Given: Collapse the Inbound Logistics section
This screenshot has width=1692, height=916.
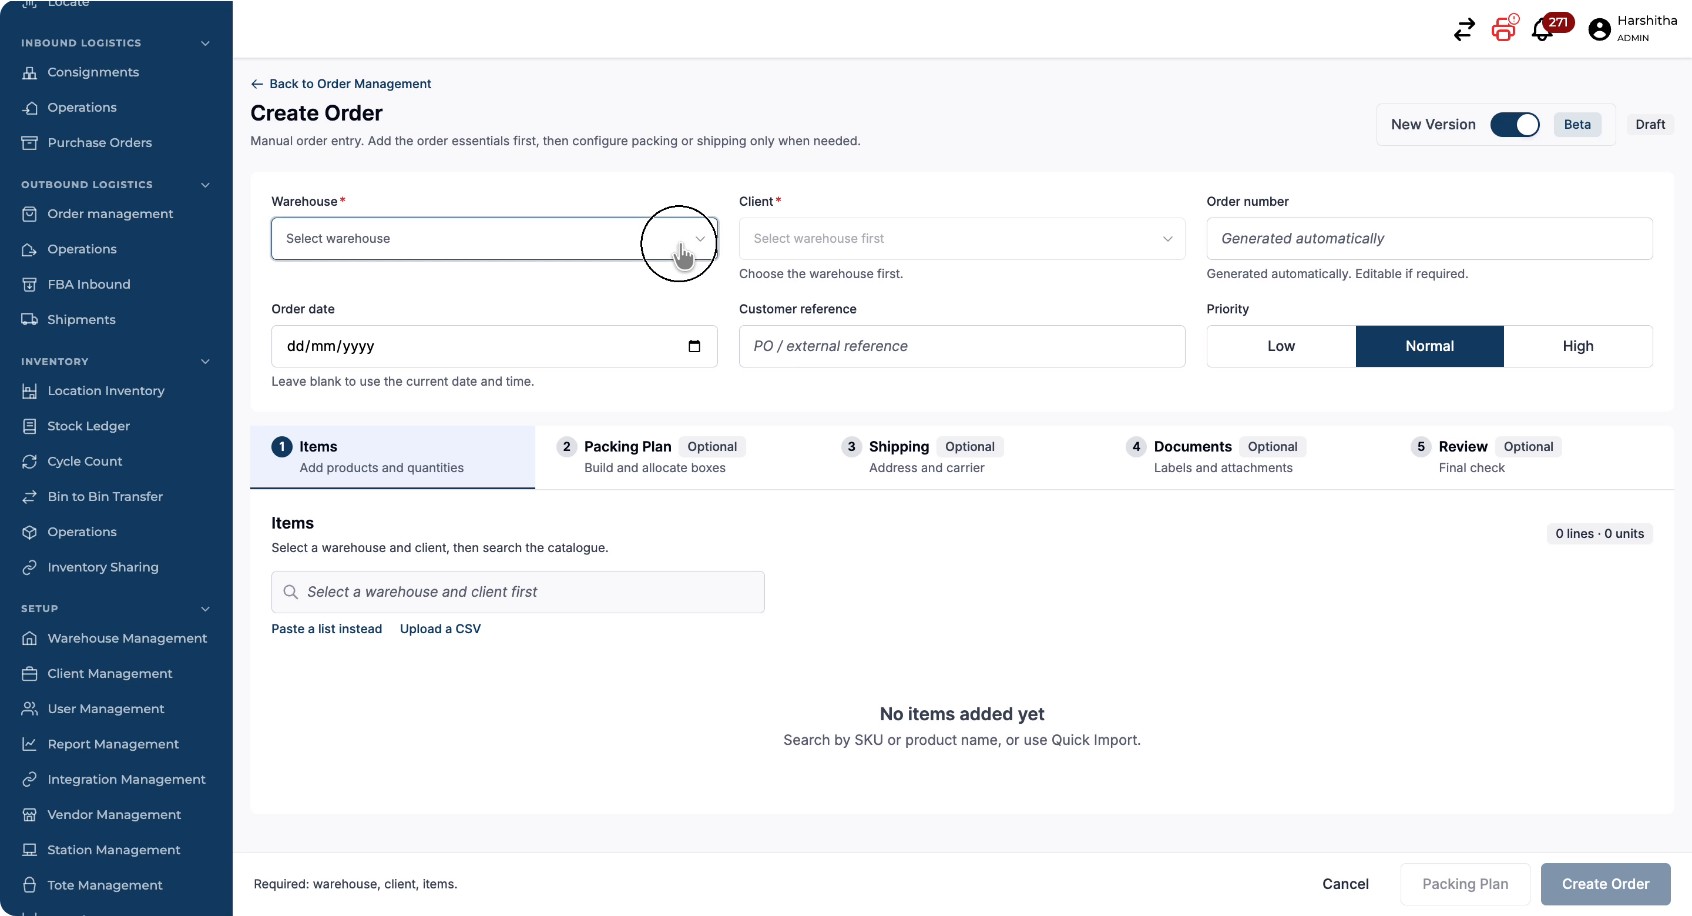Looking at the screenshot, I should (x=205, y=43).
